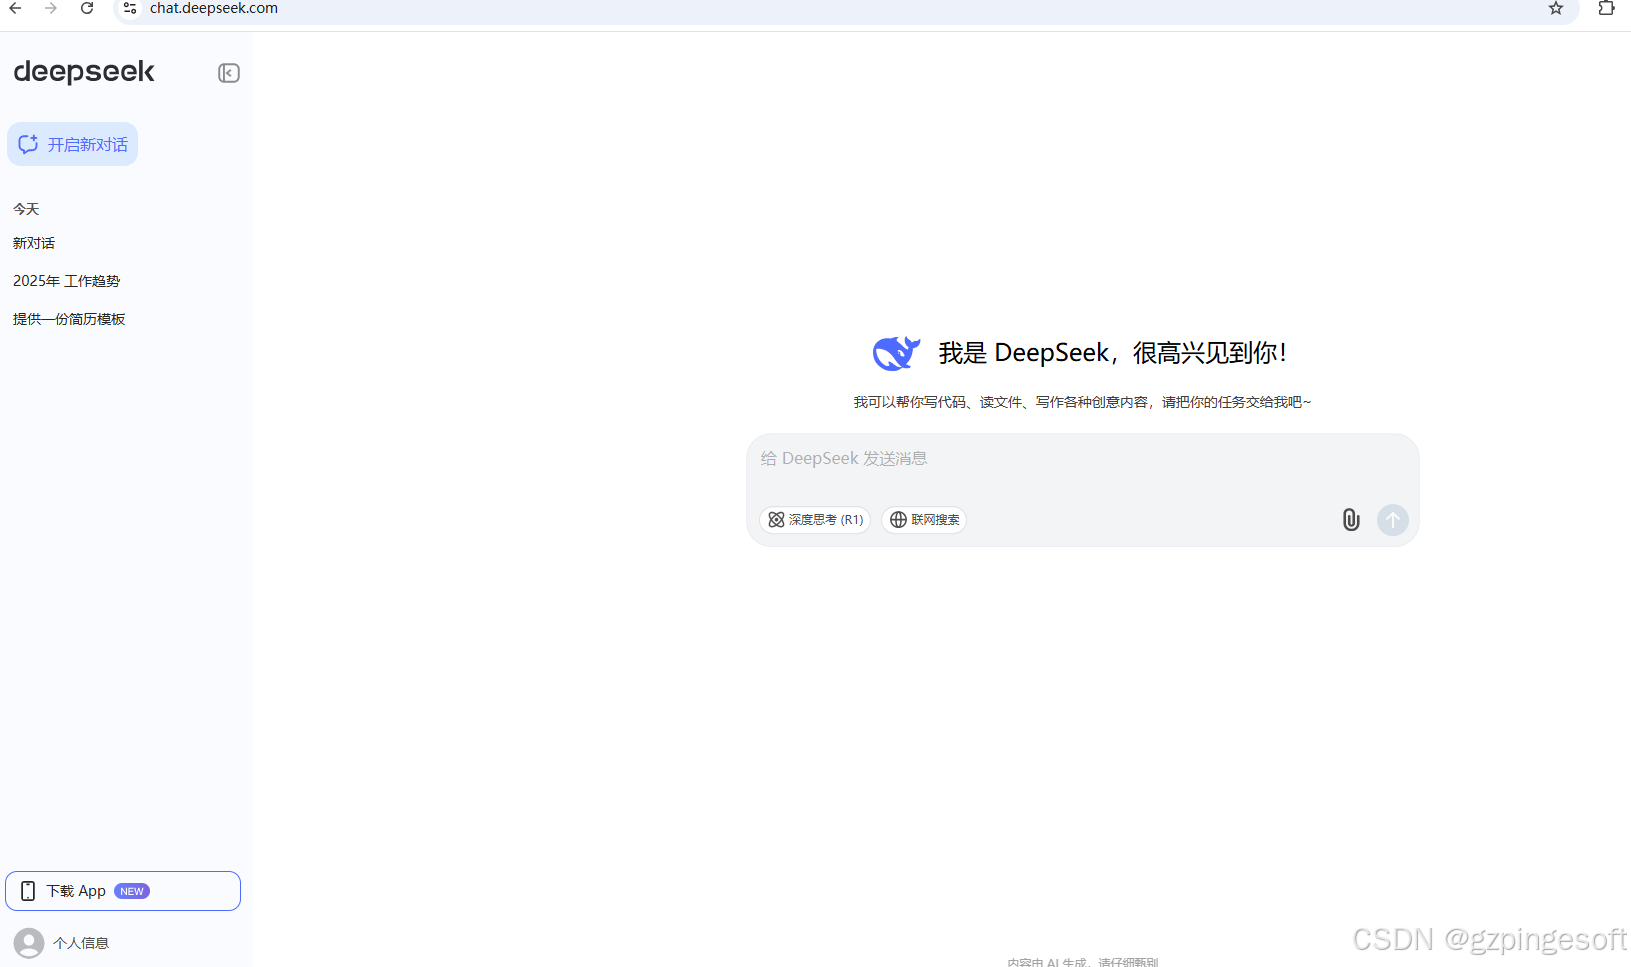This screenshot has width=1631, height=967.
Task: Click the NEW badge beside 下载 App
Action: click(132, 891)
